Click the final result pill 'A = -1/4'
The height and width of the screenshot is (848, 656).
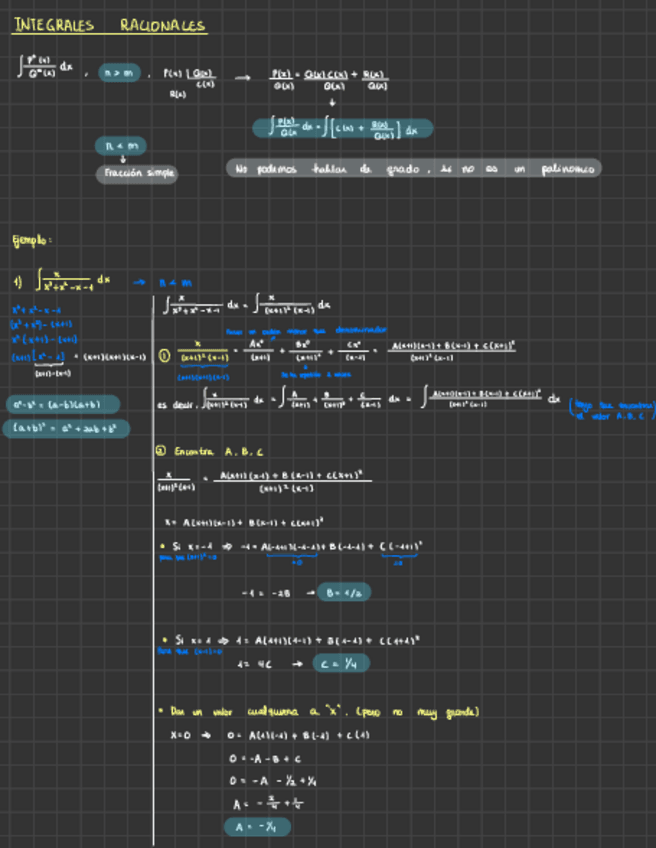tap(257, 827)
